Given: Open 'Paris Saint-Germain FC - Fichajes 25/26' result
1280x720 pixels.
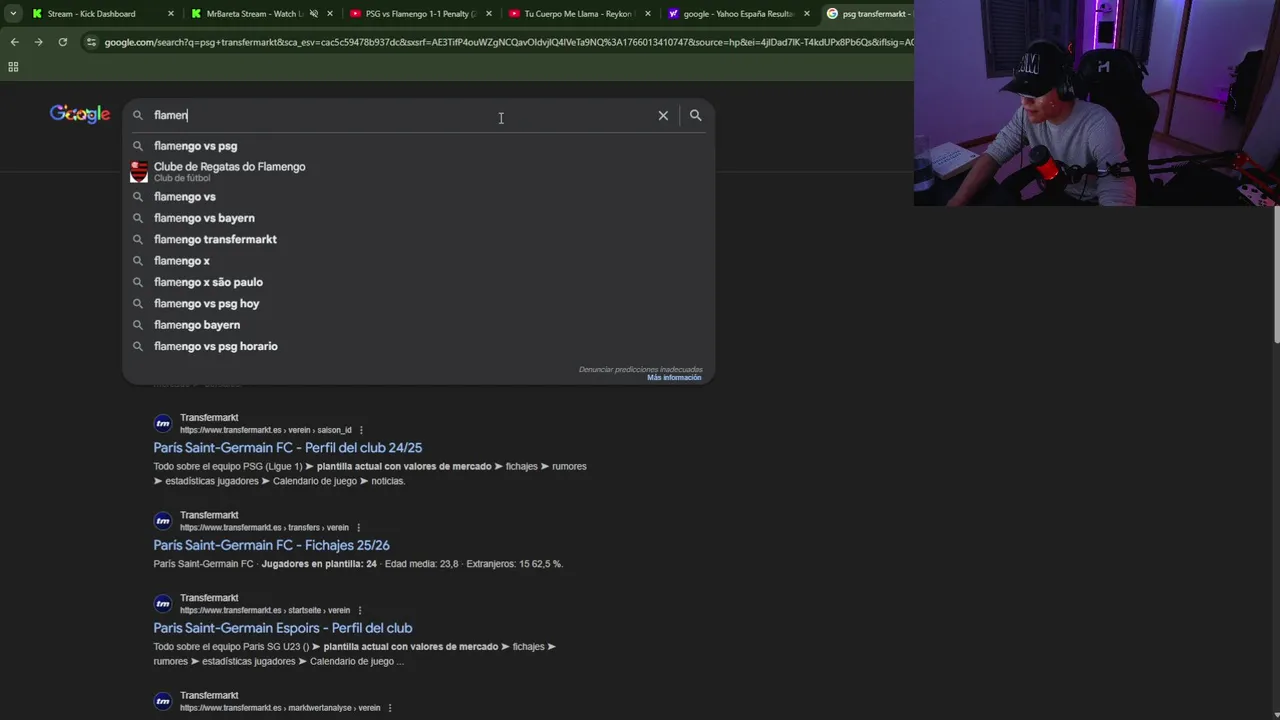Looking at the screenshot, I should [271, 545].
